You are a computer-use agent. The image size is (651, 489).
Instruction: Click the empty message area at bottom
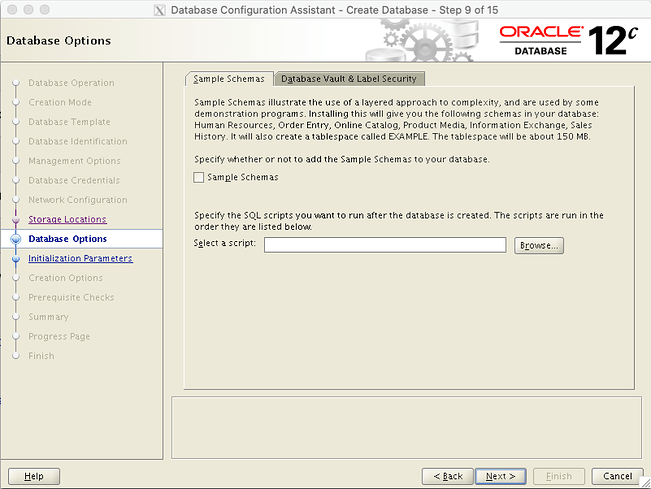(406, 428)
